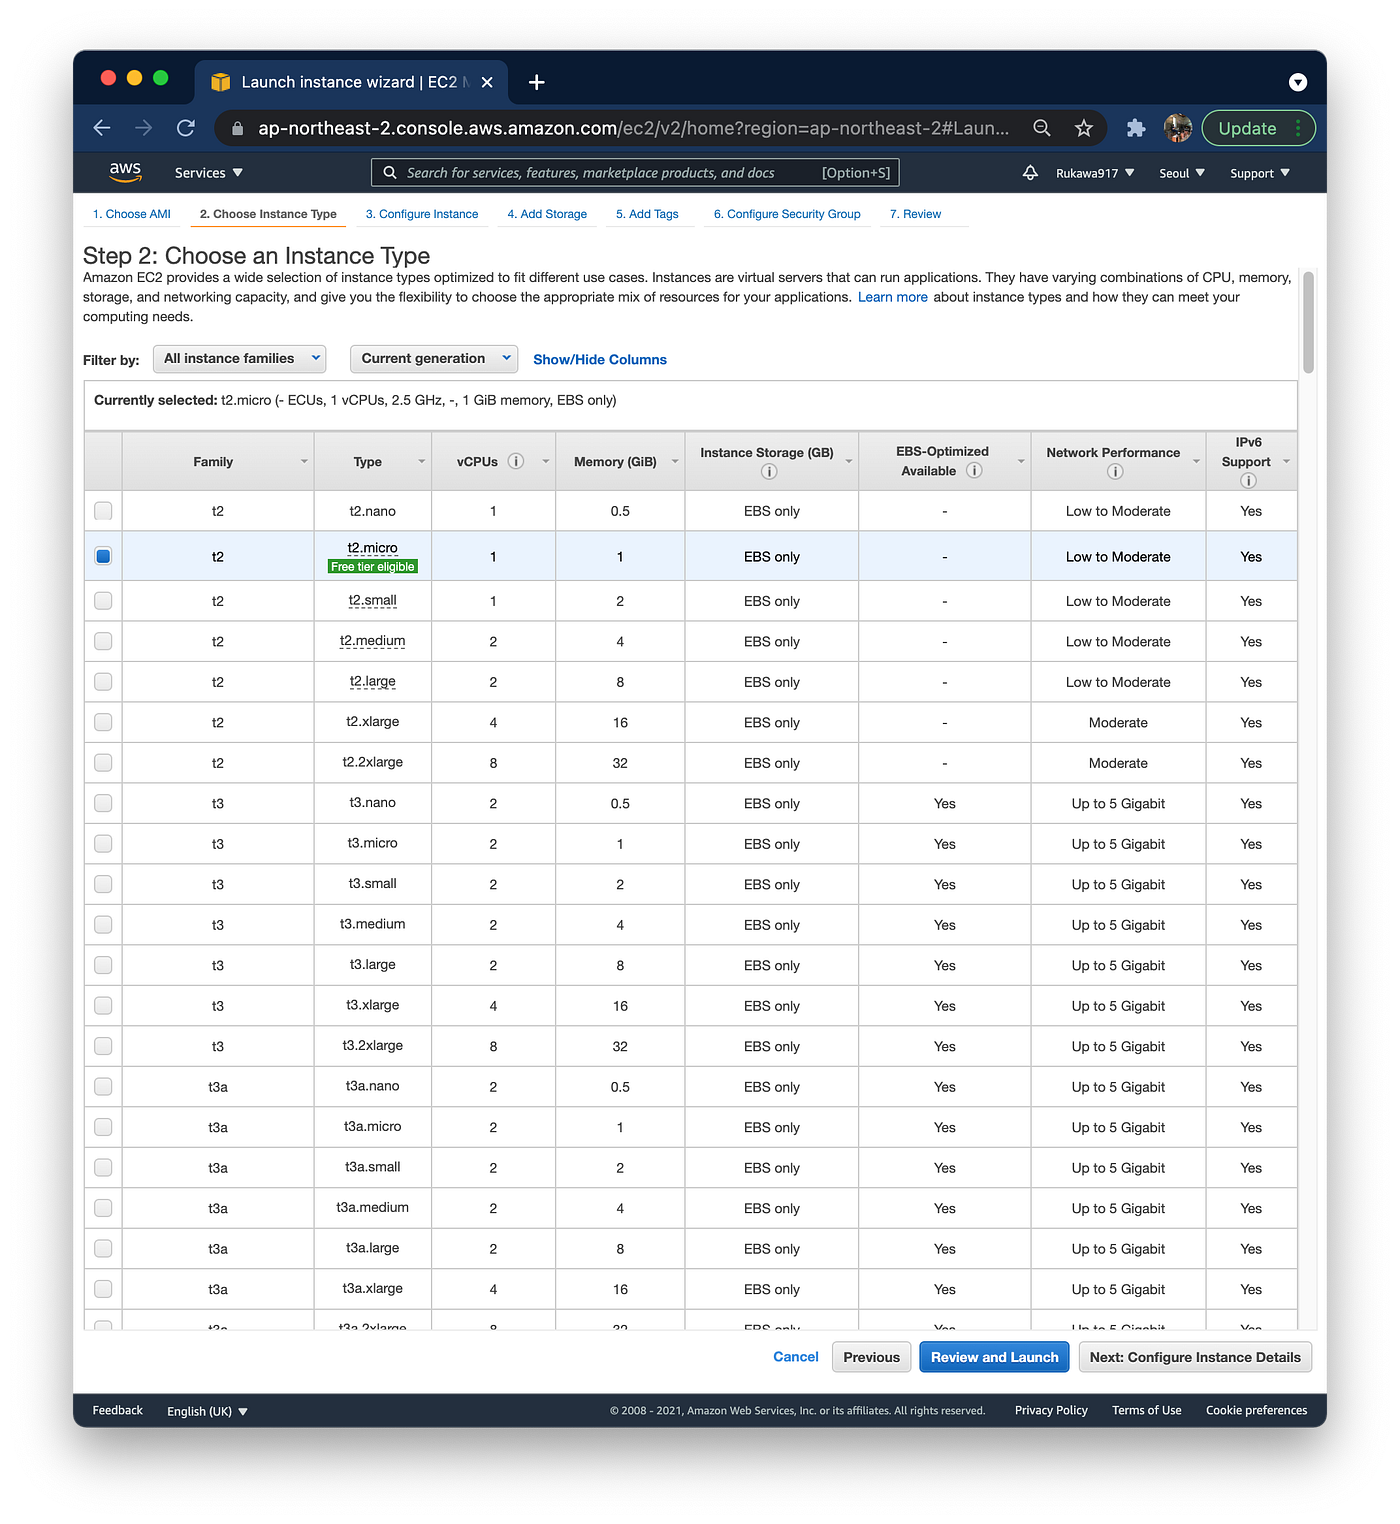1400x1524 pixels.
Task: Open the Learn more link
Action: pos(893,297)
